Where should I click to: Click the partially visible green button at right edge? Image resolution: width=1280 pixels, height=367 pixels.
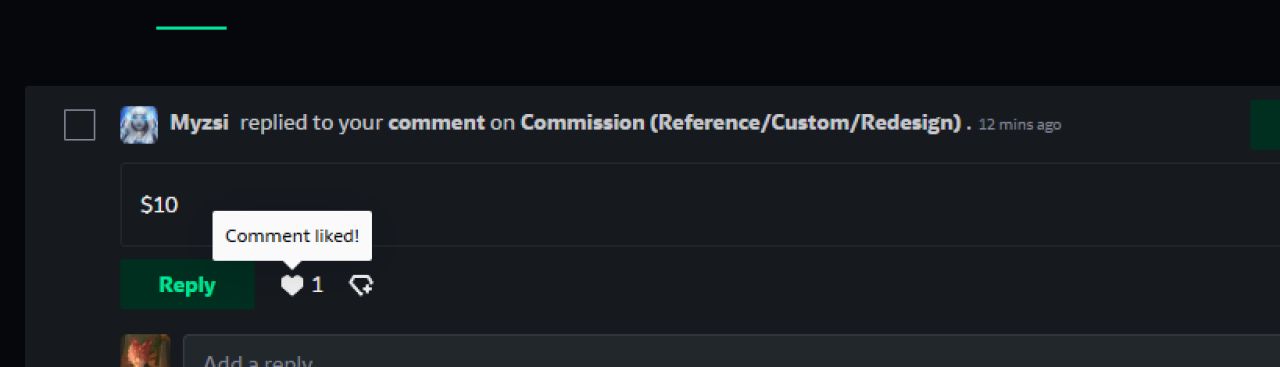pyautogui.click(x=1265, y=125)
